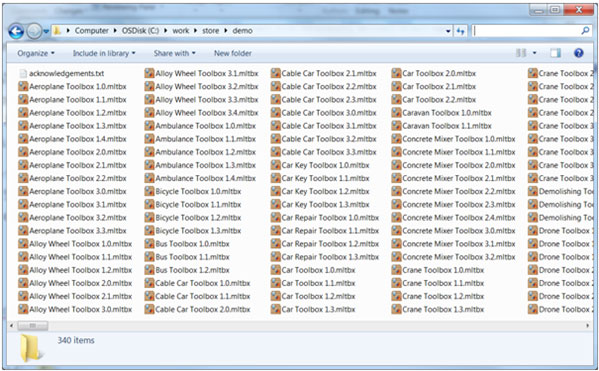Viewport: 599px width, 371px height.
Task: Expand arrow after Computer breadcrumb
Action: click(x=115, y=31)
